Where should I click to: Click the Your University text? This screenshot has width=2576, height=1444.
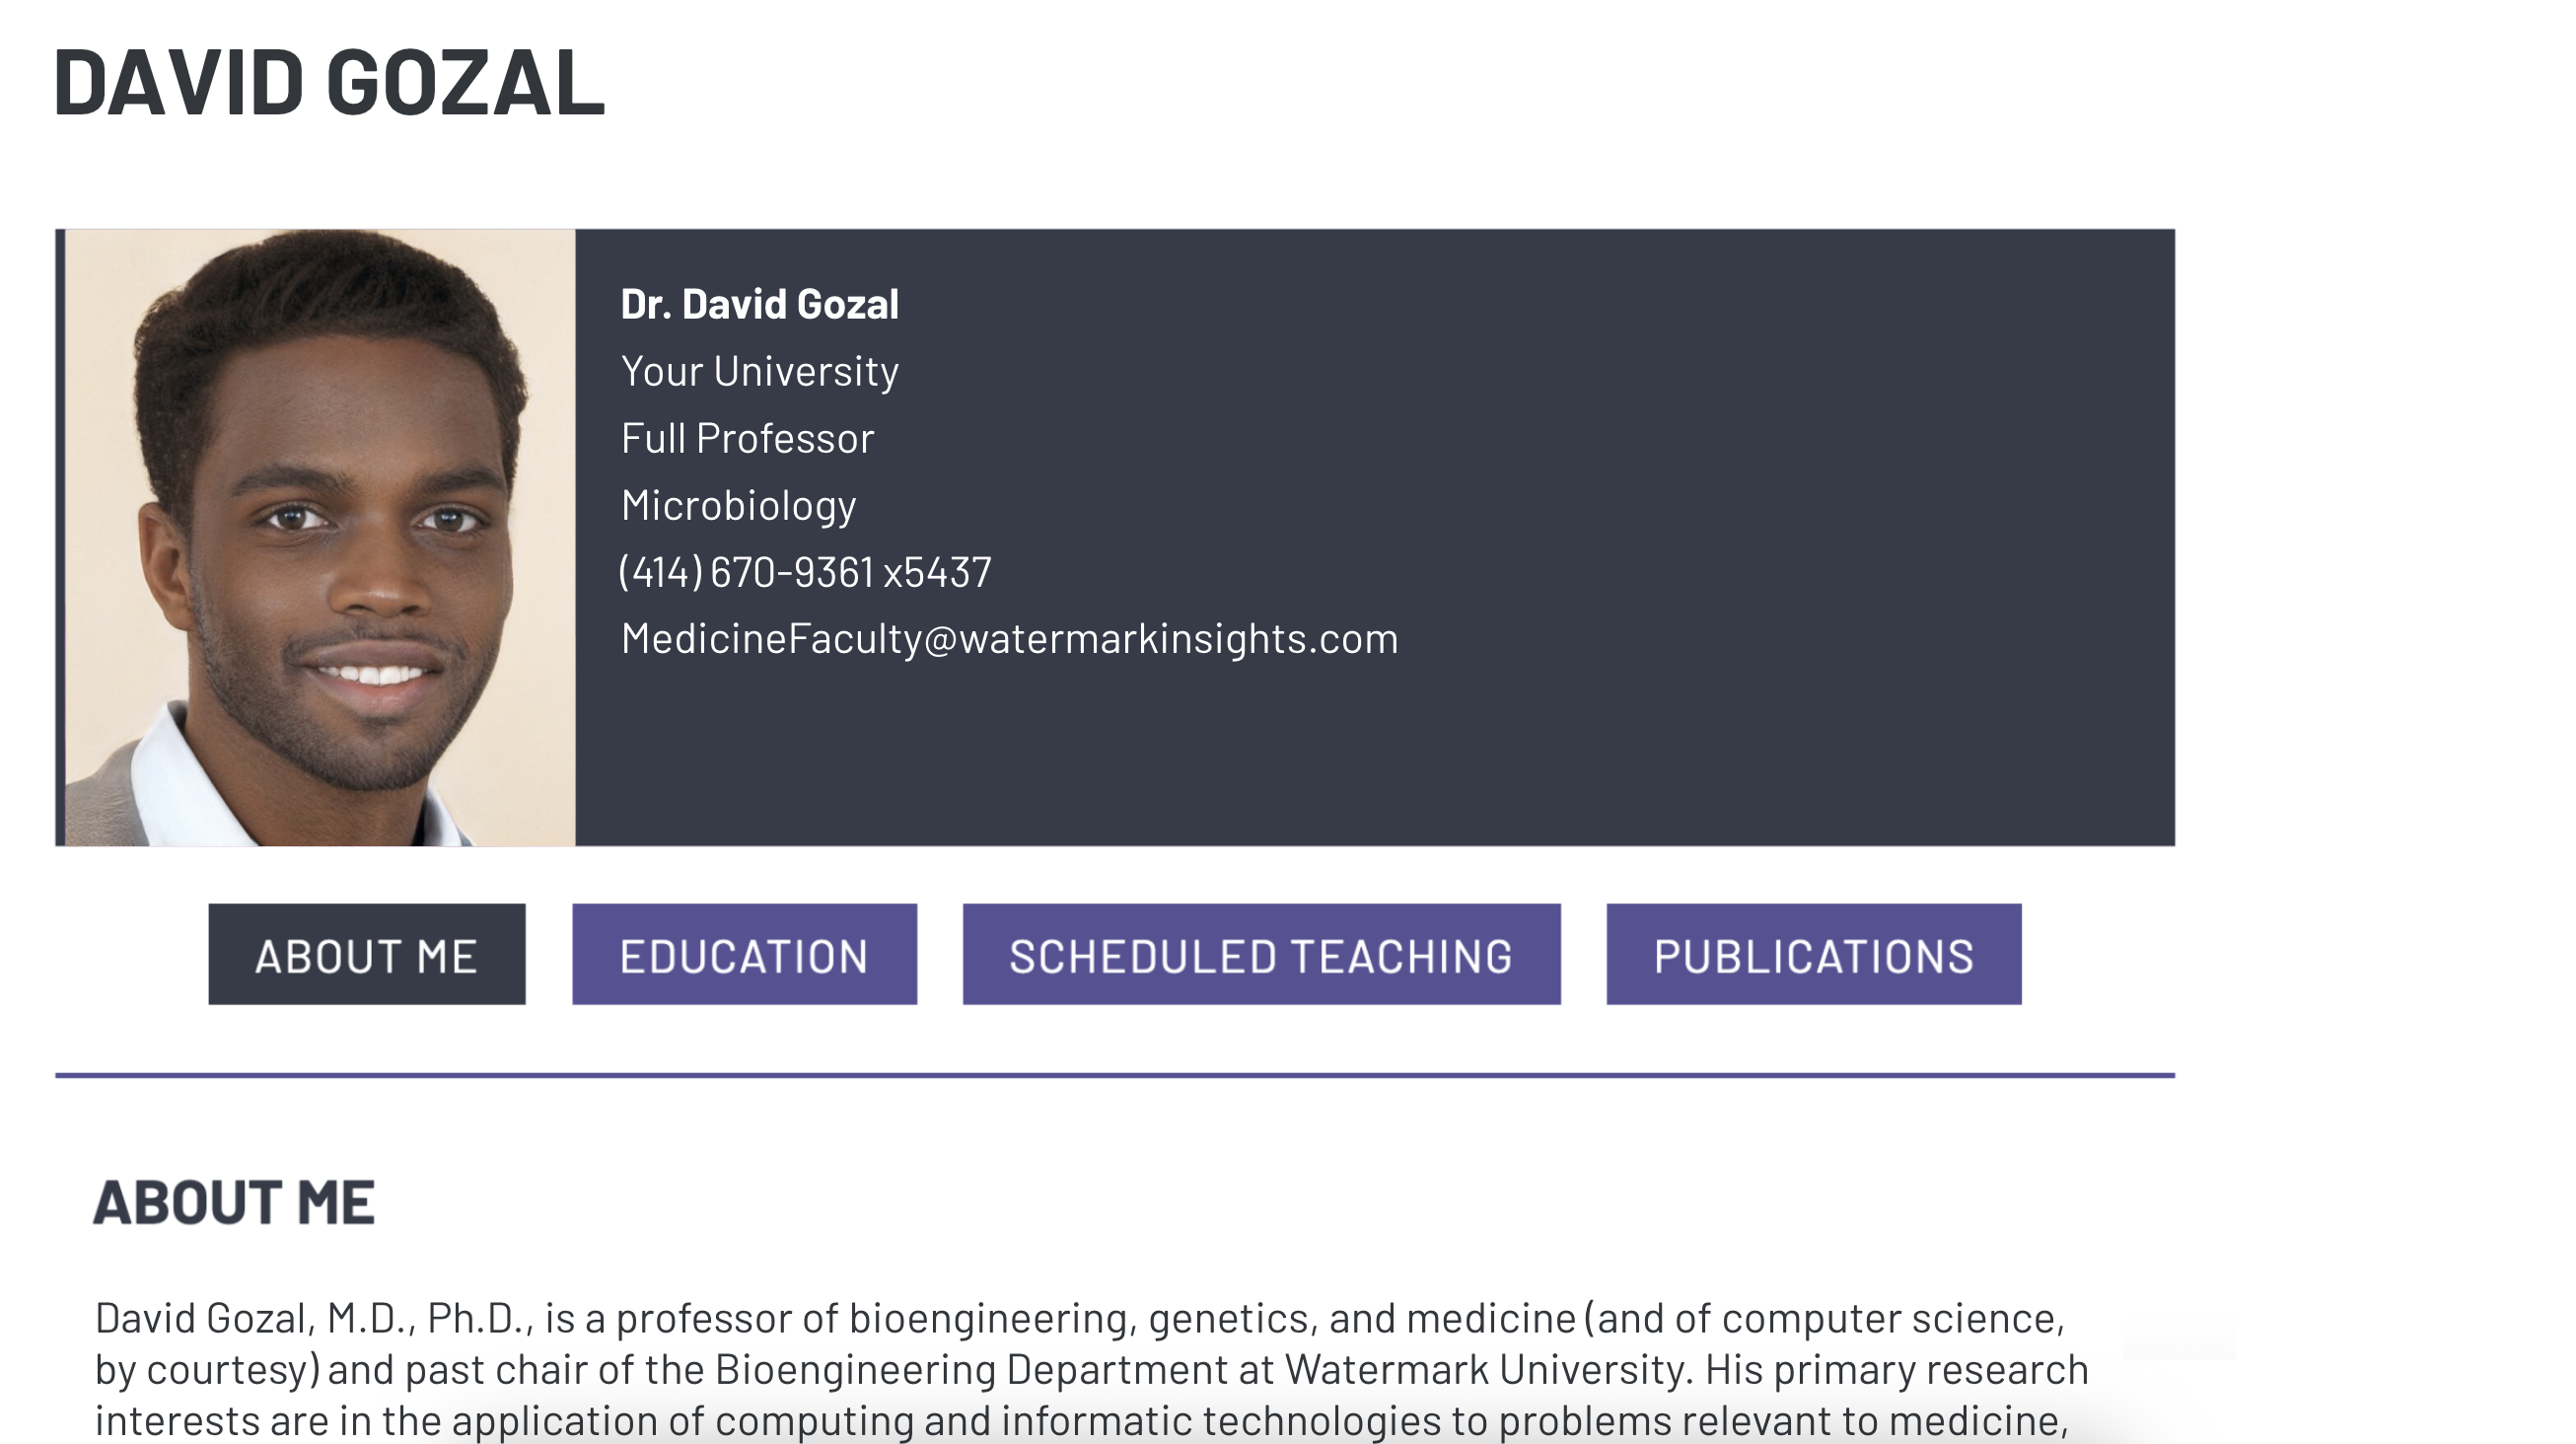point(759,371)
